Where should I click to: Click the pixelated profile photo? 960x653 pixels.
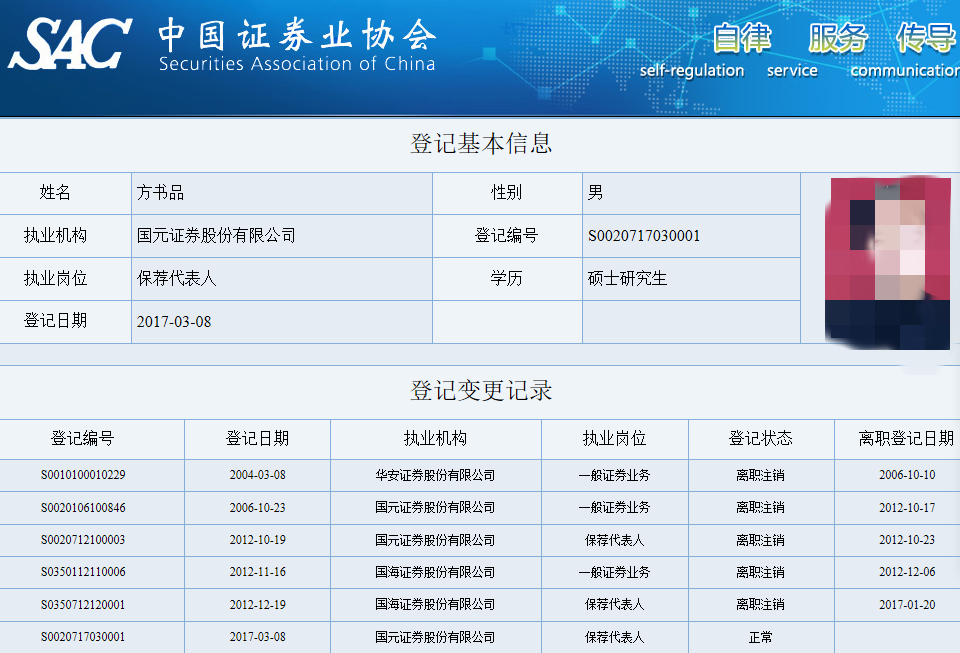(888, 263)
